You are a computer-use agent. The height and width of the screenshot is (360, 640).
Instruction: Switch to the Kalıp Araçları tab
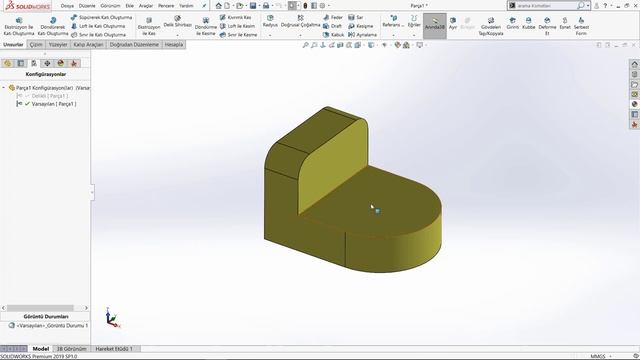88,44
